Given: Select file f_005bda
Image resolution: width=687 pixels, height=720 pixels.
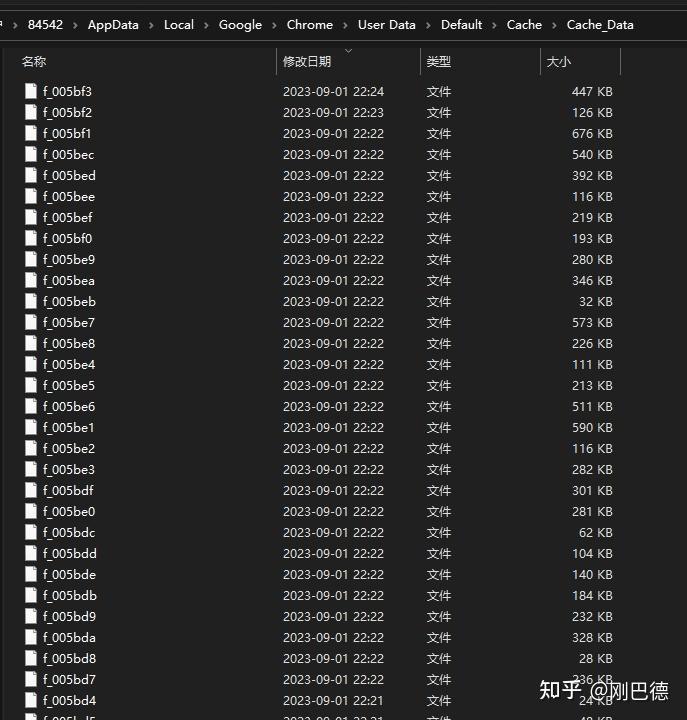Looking at the screenshot, I should [69, 638].
